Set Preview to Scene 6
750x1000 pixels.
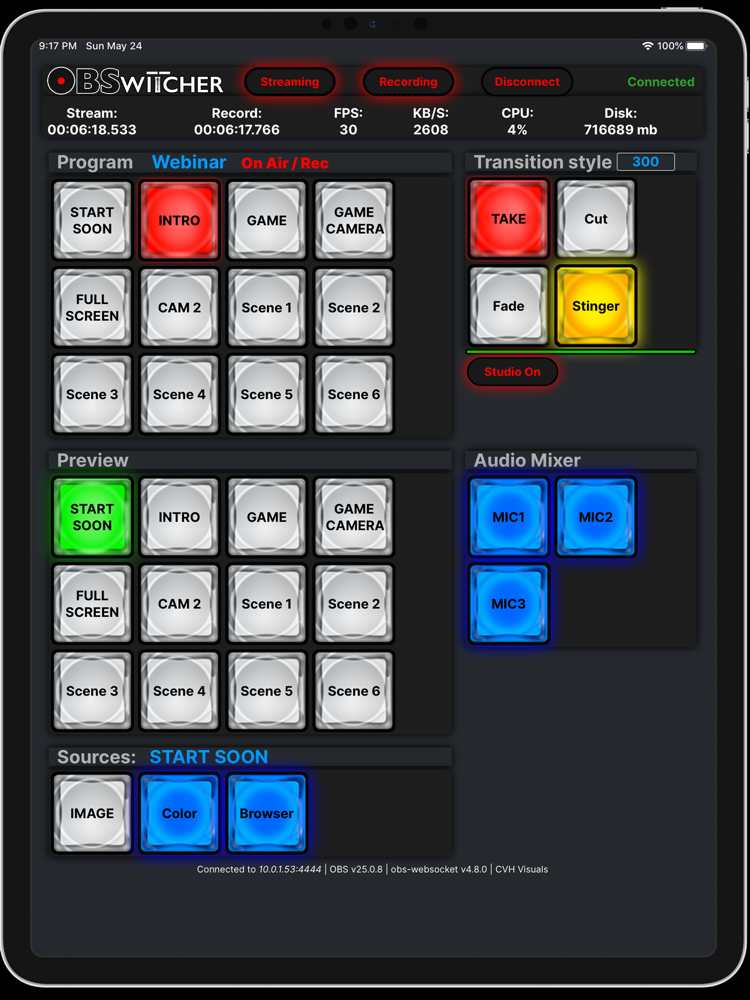point(354,691)
